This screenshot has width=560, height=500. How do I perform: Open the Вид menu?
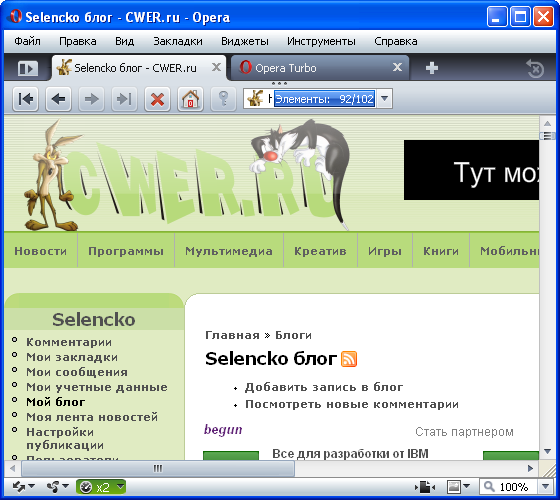click(x=124, y=41)
